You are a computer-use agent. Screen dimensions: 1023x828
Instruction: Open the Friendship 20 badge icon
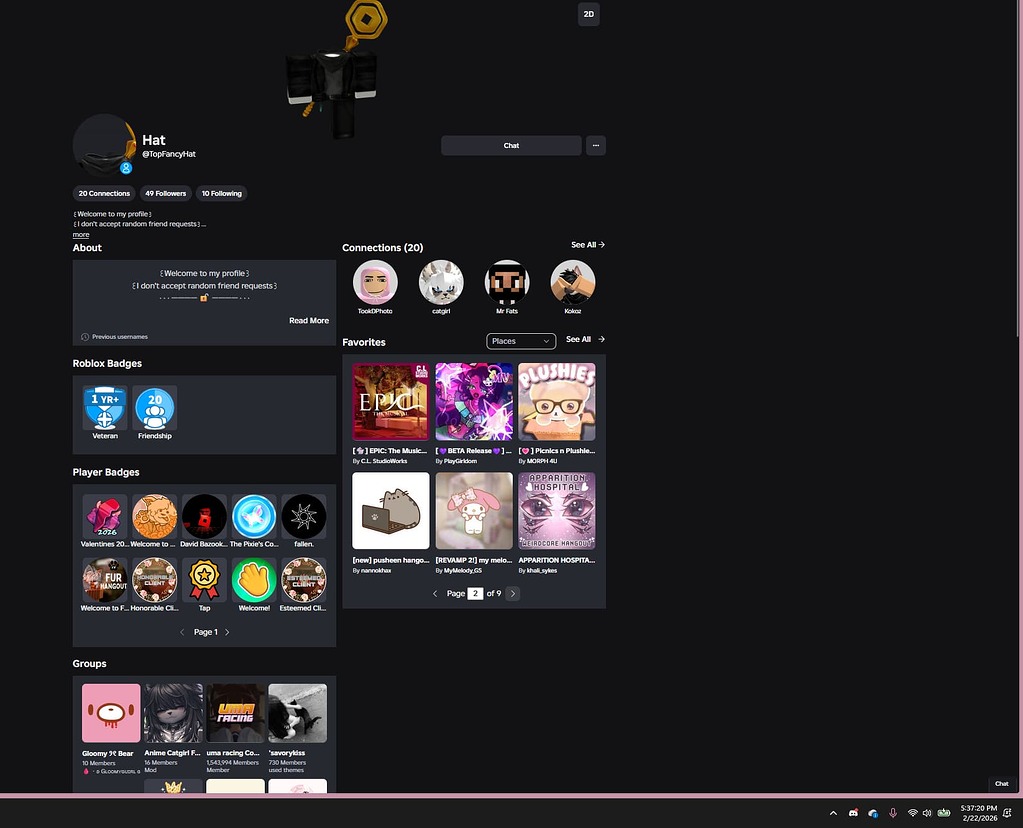(155, 408)
